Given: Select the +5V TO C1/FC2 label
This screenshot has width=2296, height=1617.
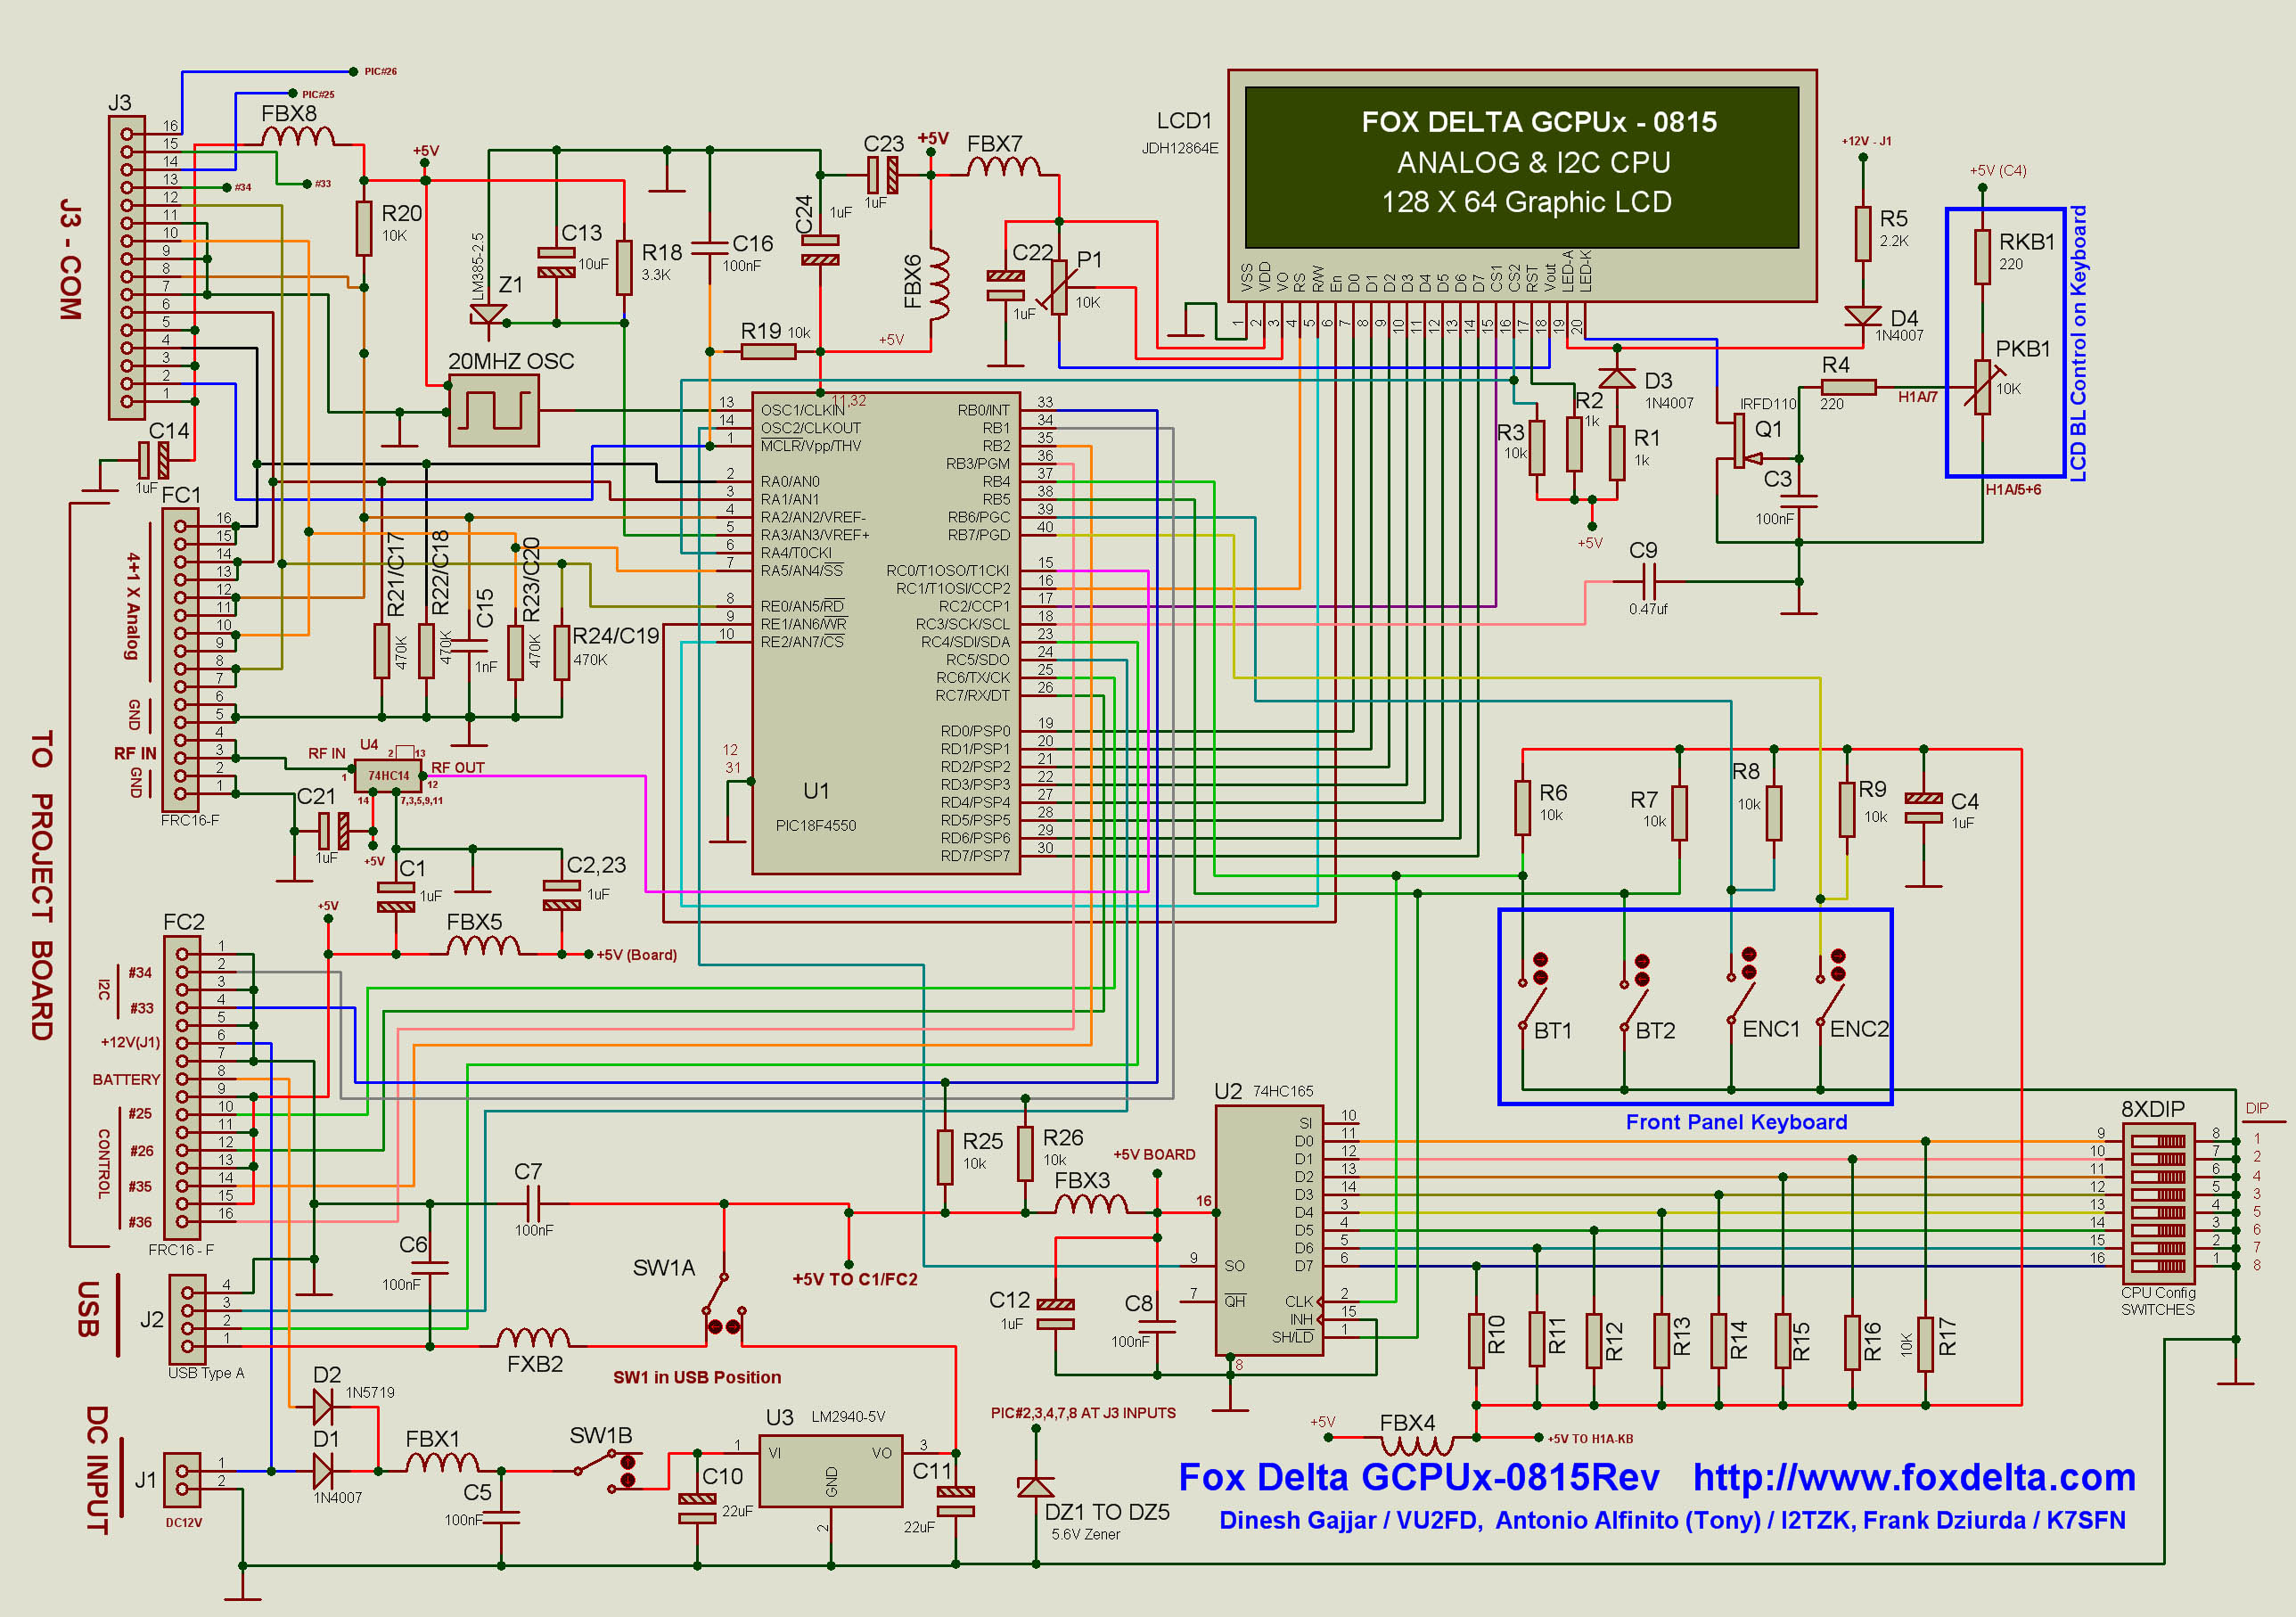Looking at the screenshot, I should pos(855,1279).
